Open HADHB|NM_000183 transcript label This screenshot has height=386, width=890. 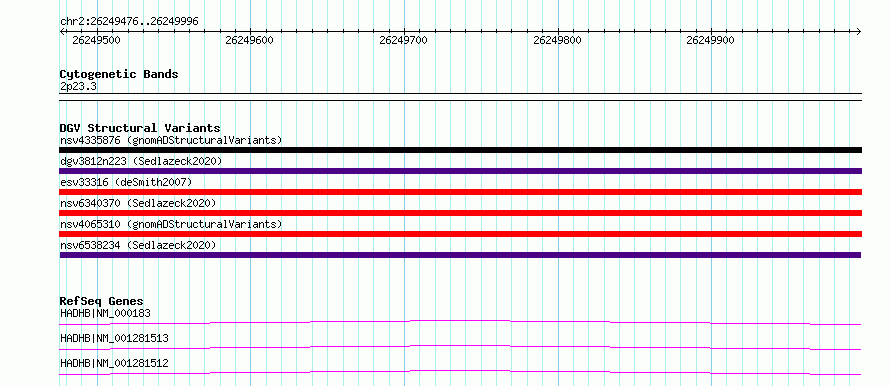click(105, 313)
